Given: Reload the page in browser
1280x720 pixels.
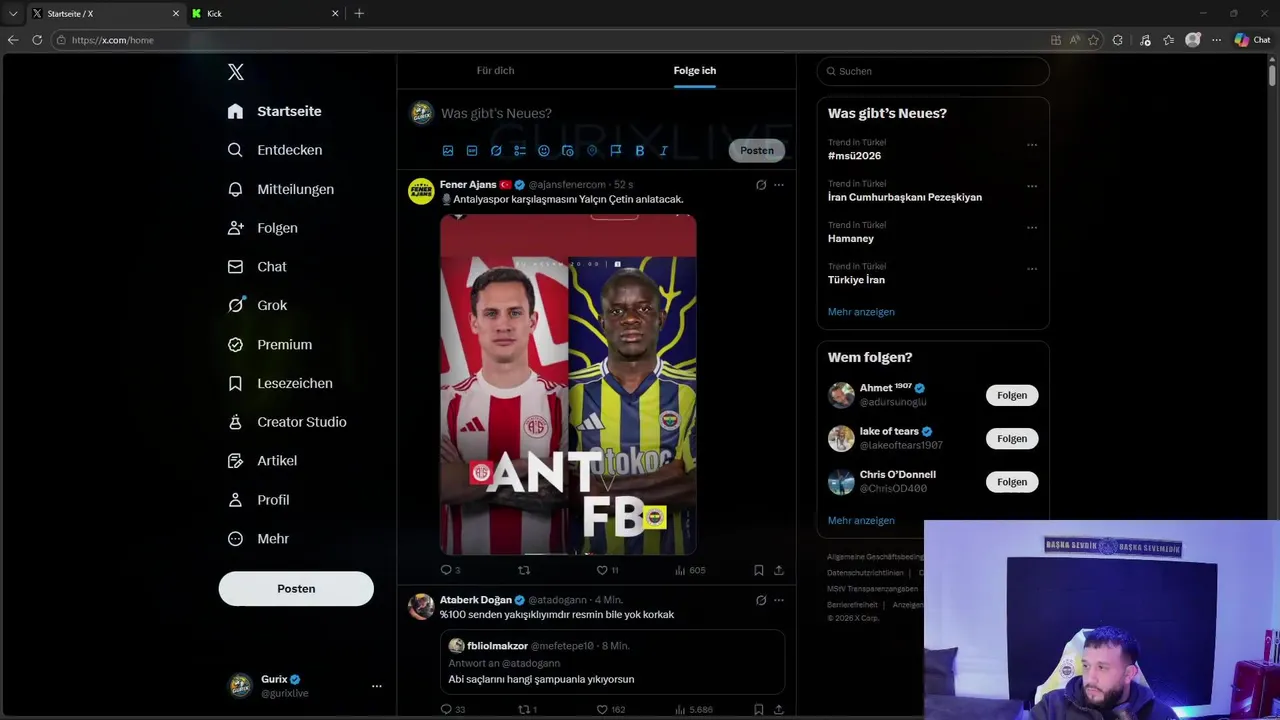Looking at the screenshot, I should (37, 40).
